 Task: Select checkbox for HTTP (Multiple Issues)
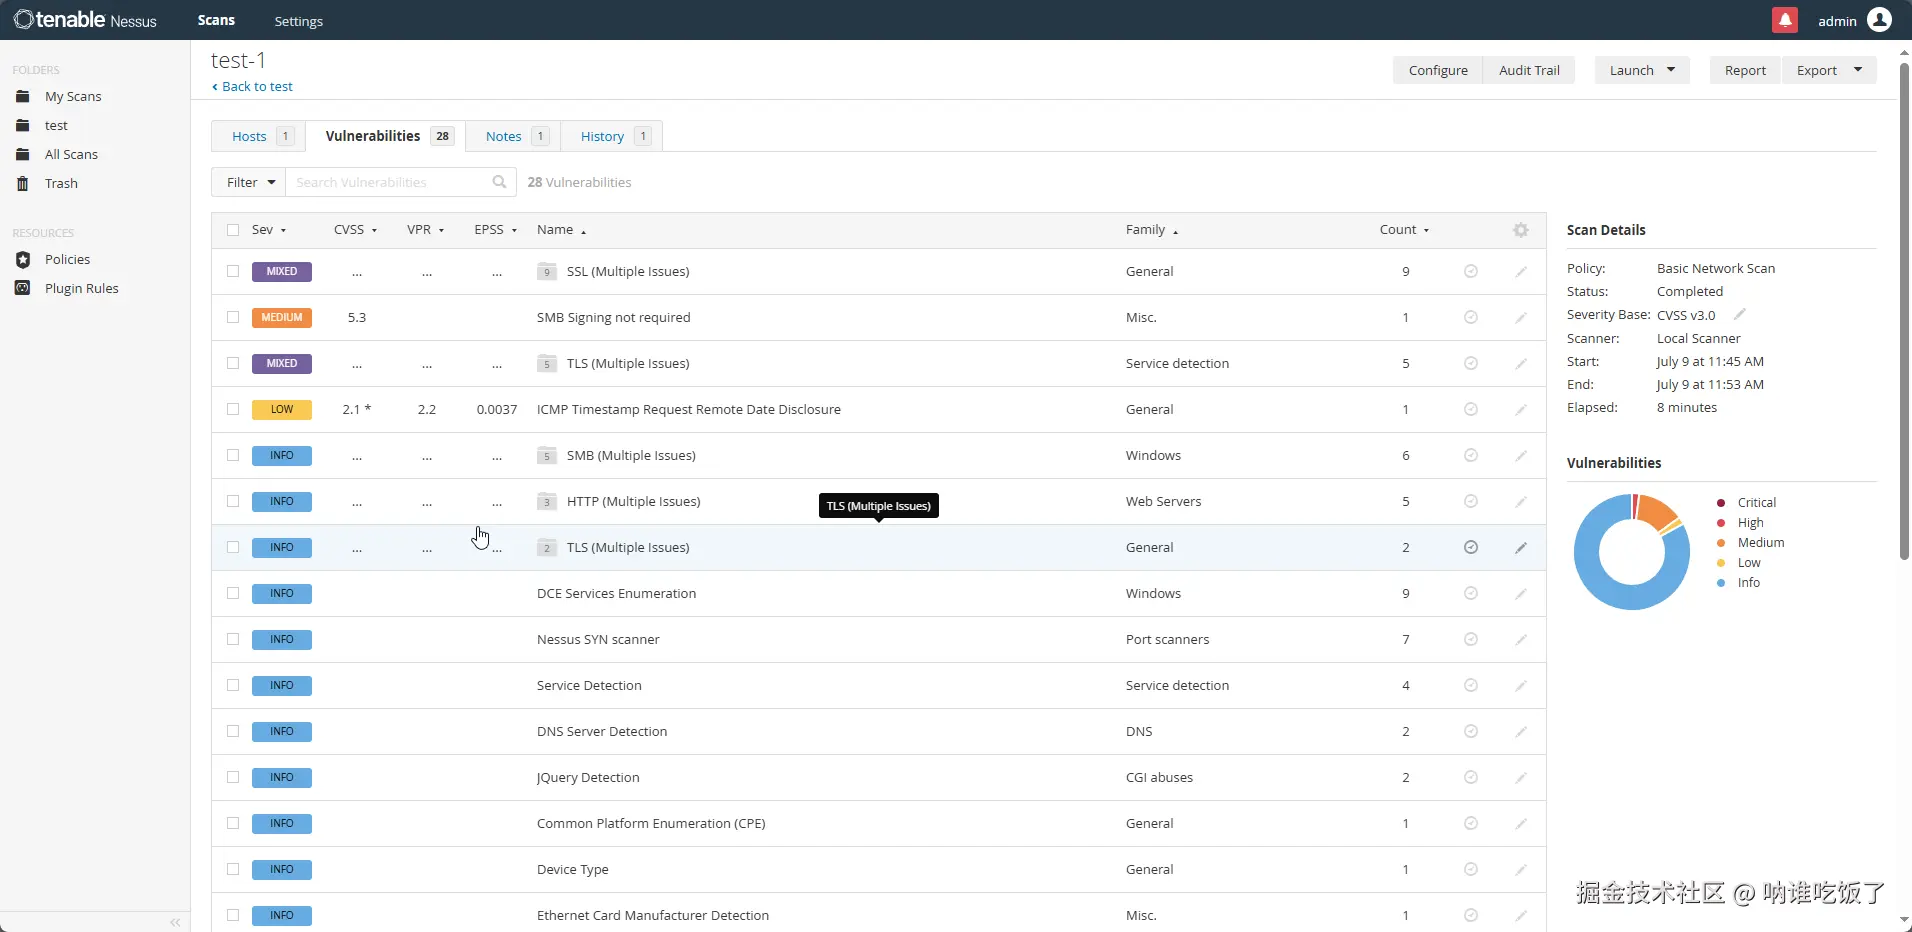click(233, 501)
